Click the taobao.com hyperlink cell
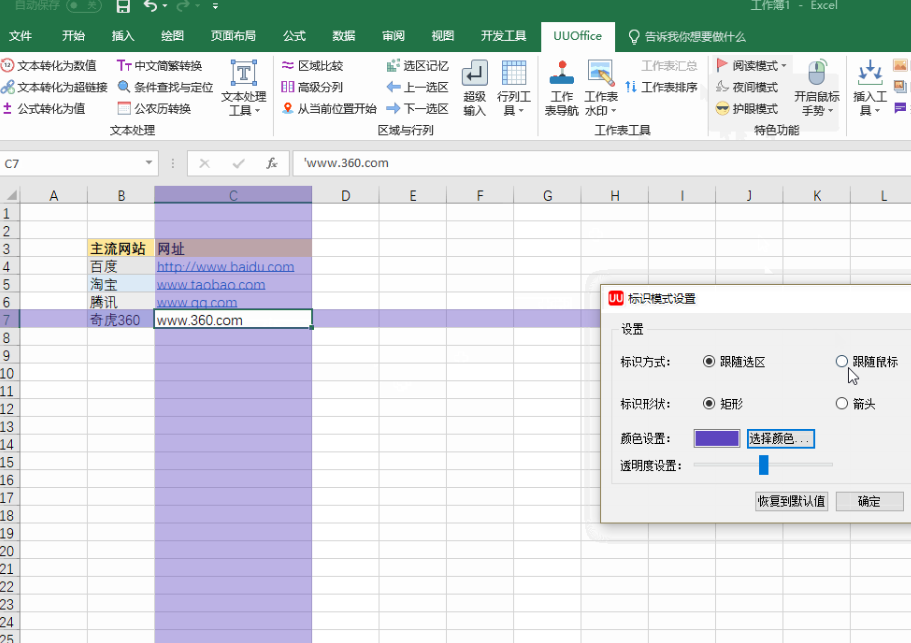Image resolution: width=911 pixels, height=643 pixels. point(211,285)
